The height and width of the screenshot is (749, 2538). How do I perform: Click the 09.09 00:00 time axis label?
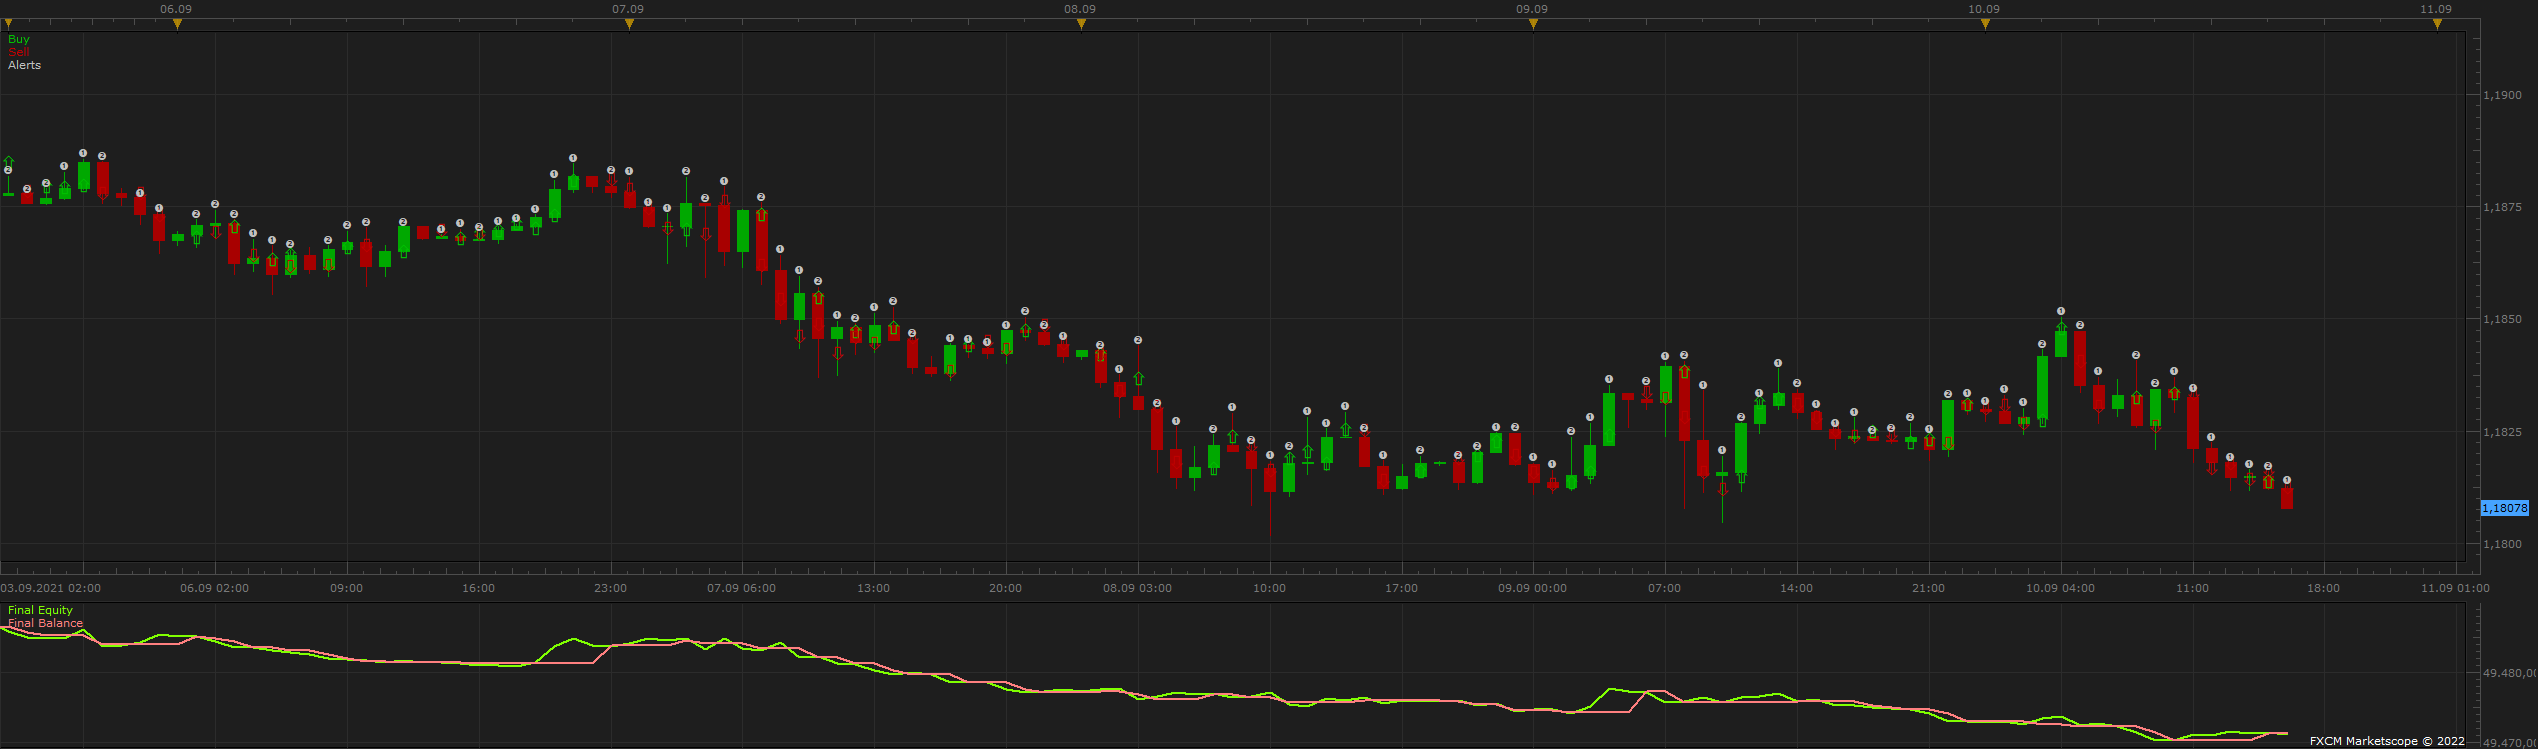click(1532, 588)
